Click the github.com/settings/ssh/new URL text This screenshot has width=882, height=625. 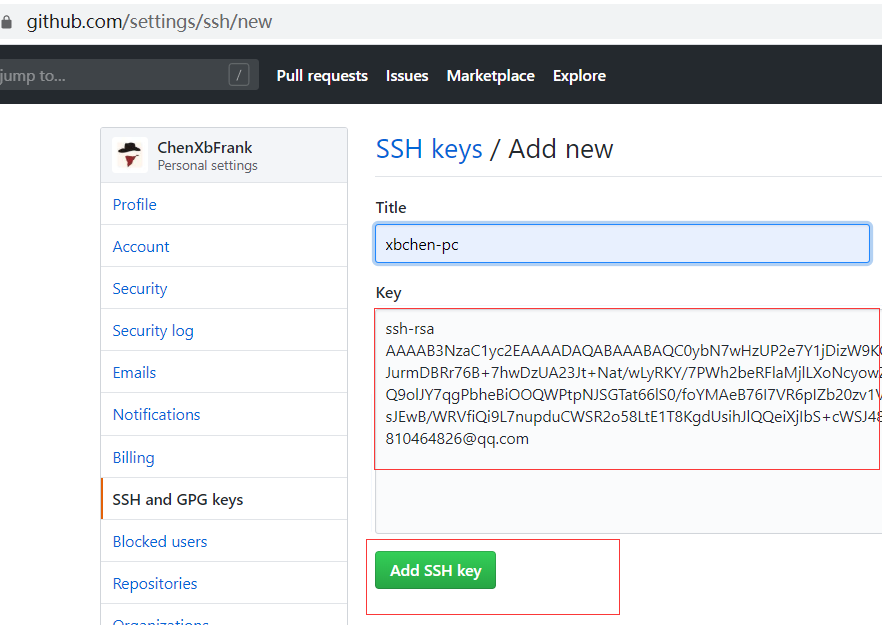pyautogui.click(x=149, y=22)
